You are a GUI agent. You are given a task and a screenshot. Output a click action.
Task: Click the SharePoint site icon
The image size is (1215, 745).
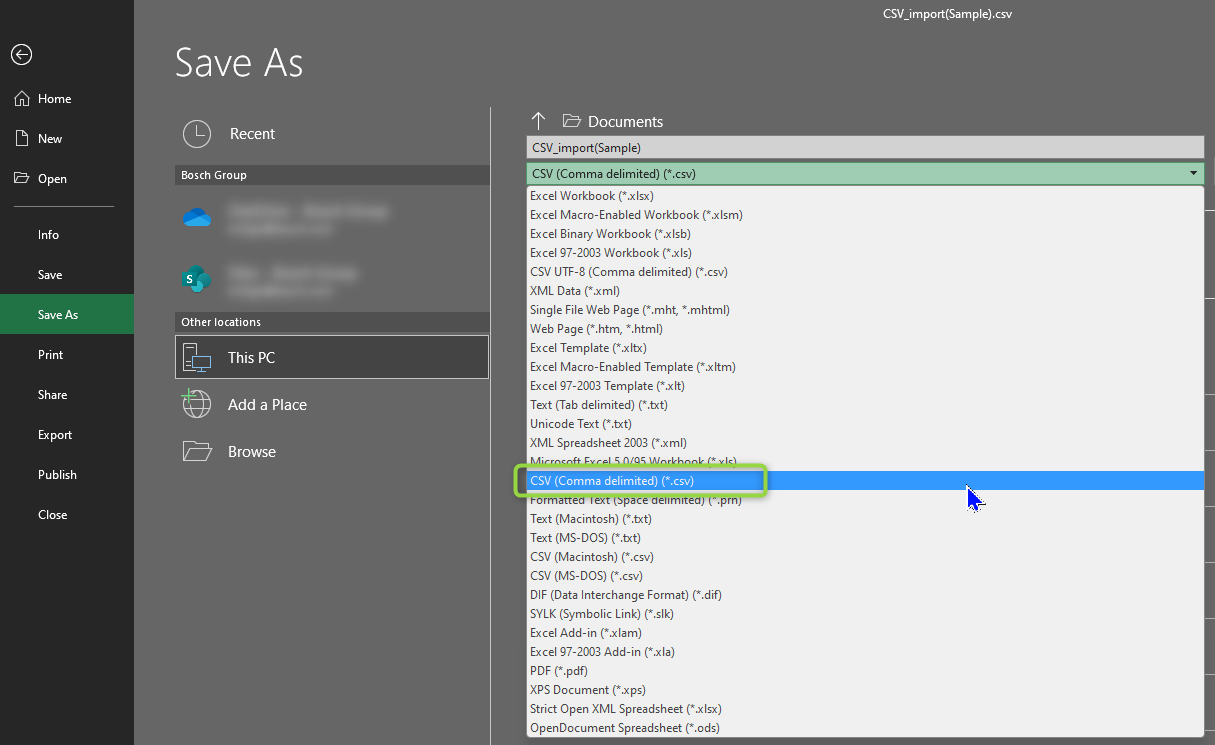point(197,279)
